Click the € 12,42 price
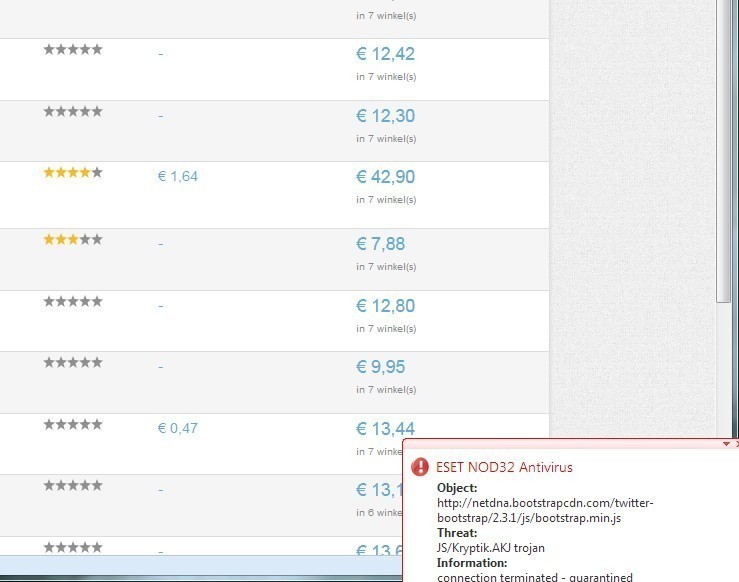 tap(385, 54)
